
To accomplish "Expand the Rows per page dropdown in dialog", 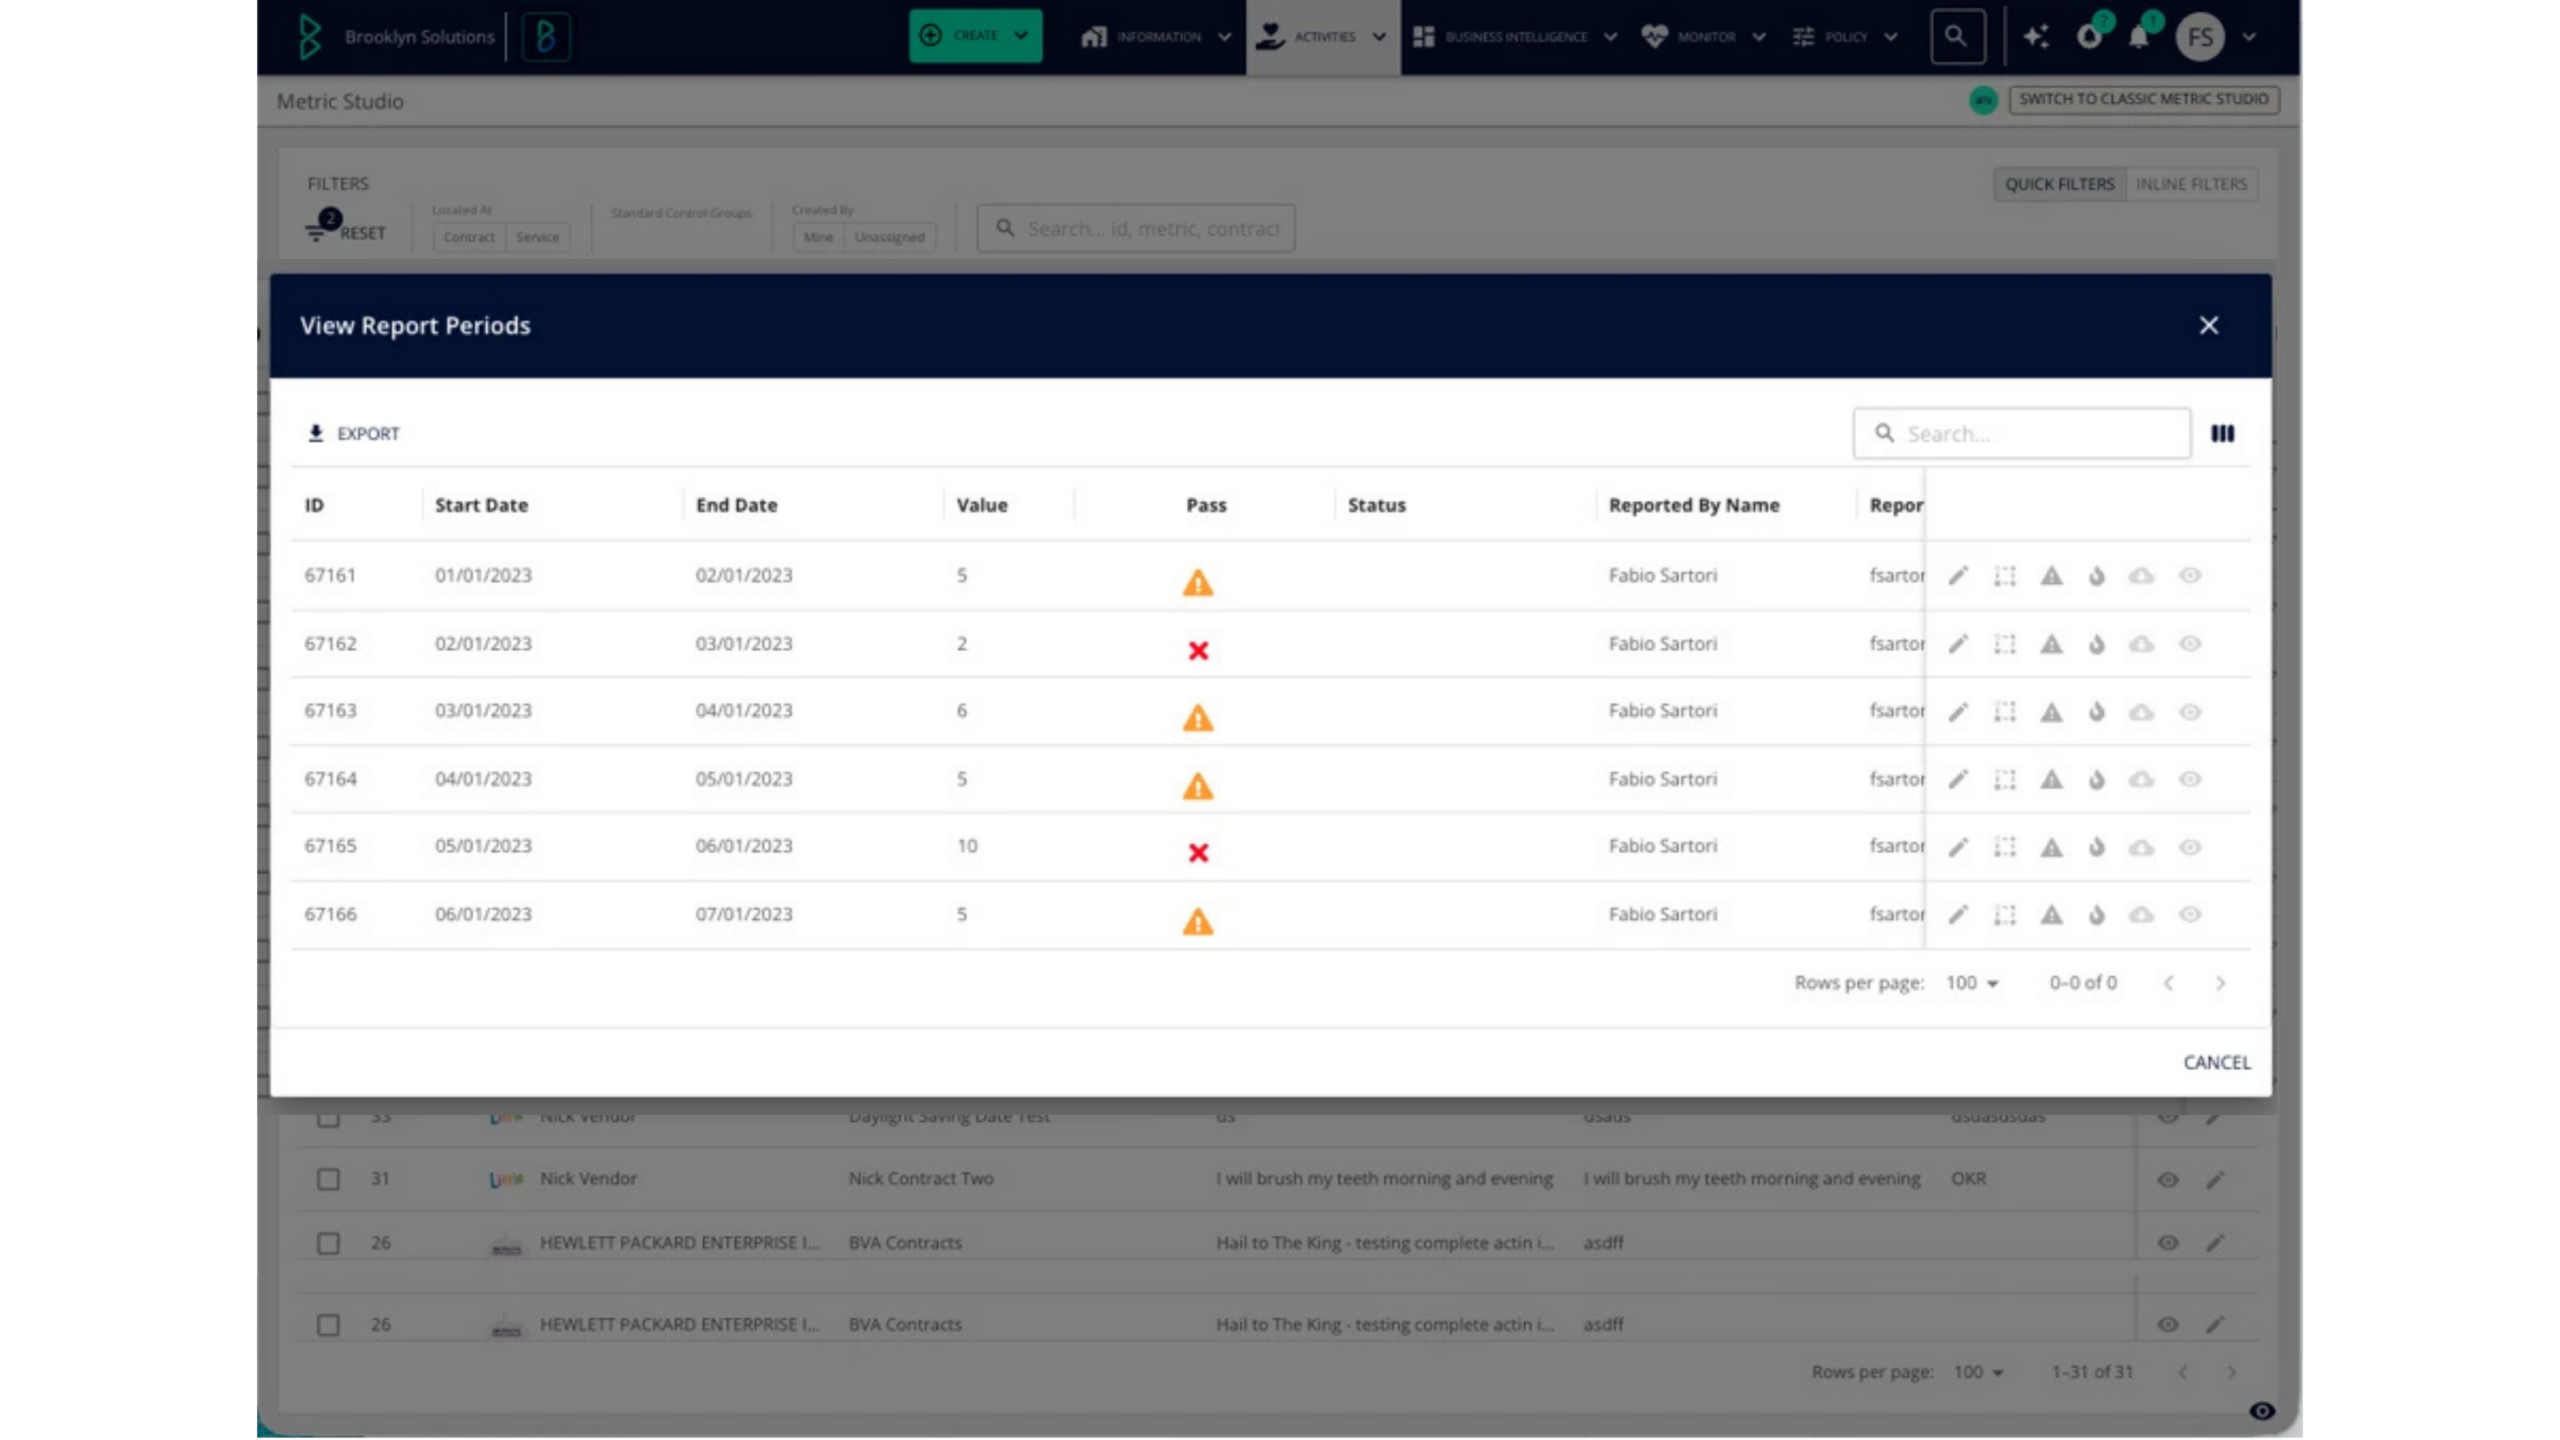I will (1971, 983).
